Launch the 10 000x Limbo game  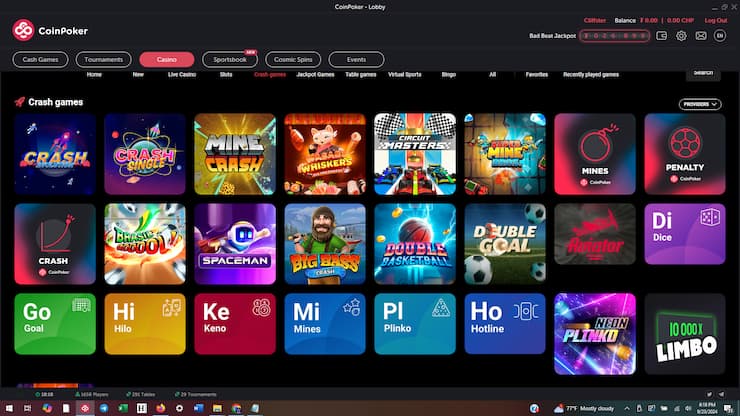tap(685, 334)
